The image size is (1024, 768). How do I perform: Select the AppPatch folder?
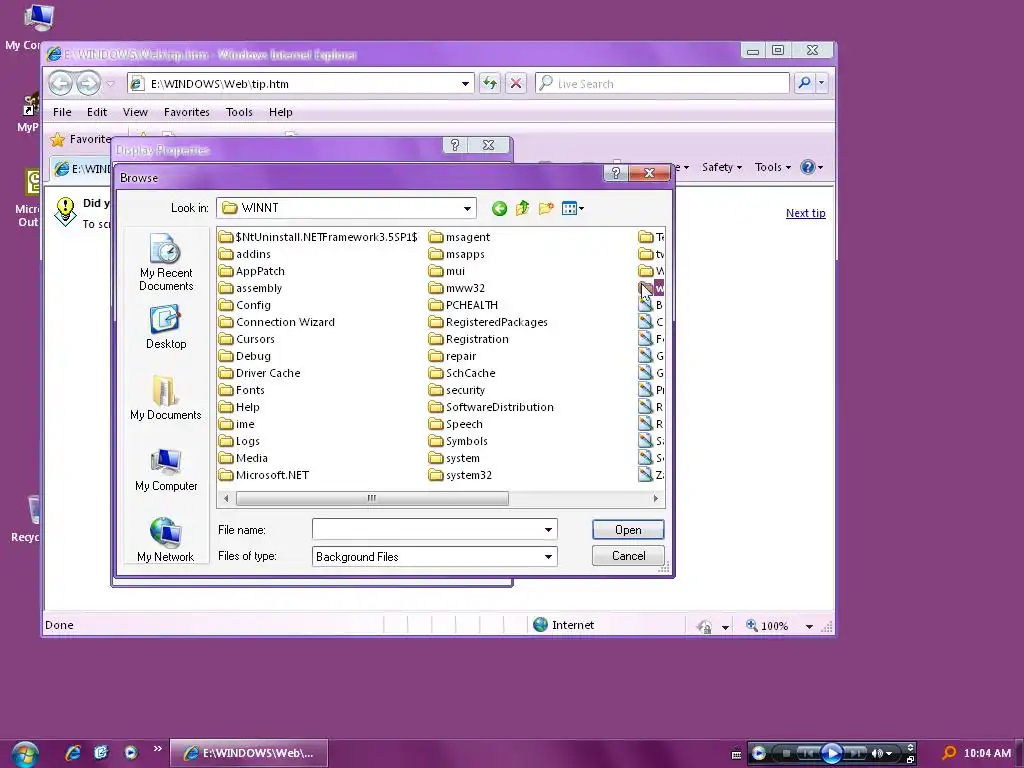point(252,271)
